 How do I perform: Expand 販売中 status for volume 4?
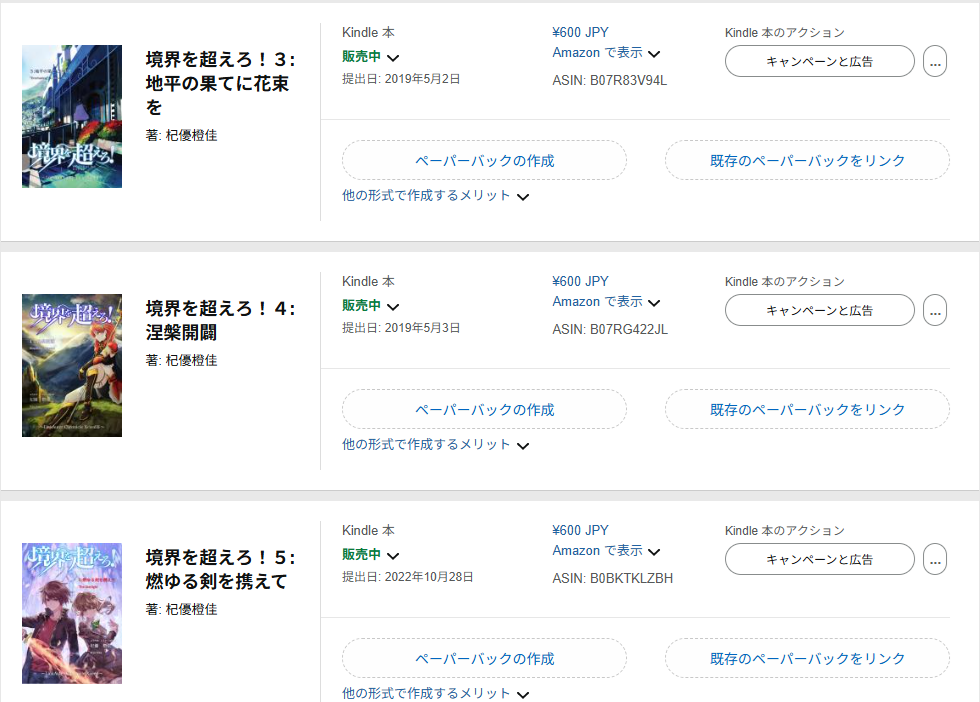tap(371, 306)
